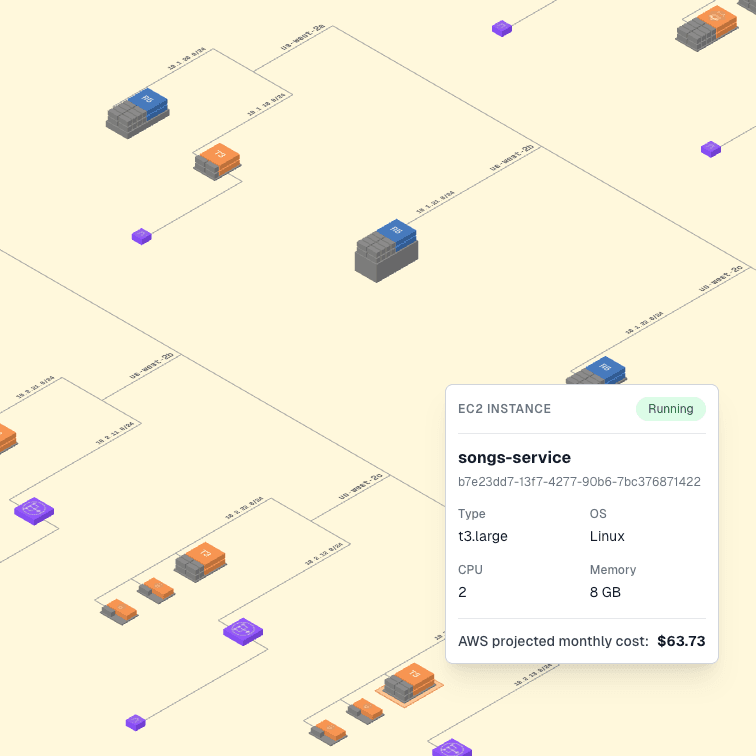Screen dimensions: 756x756
Task: Select RDS block partly hidden above info card
Action: tap(596, 371)
